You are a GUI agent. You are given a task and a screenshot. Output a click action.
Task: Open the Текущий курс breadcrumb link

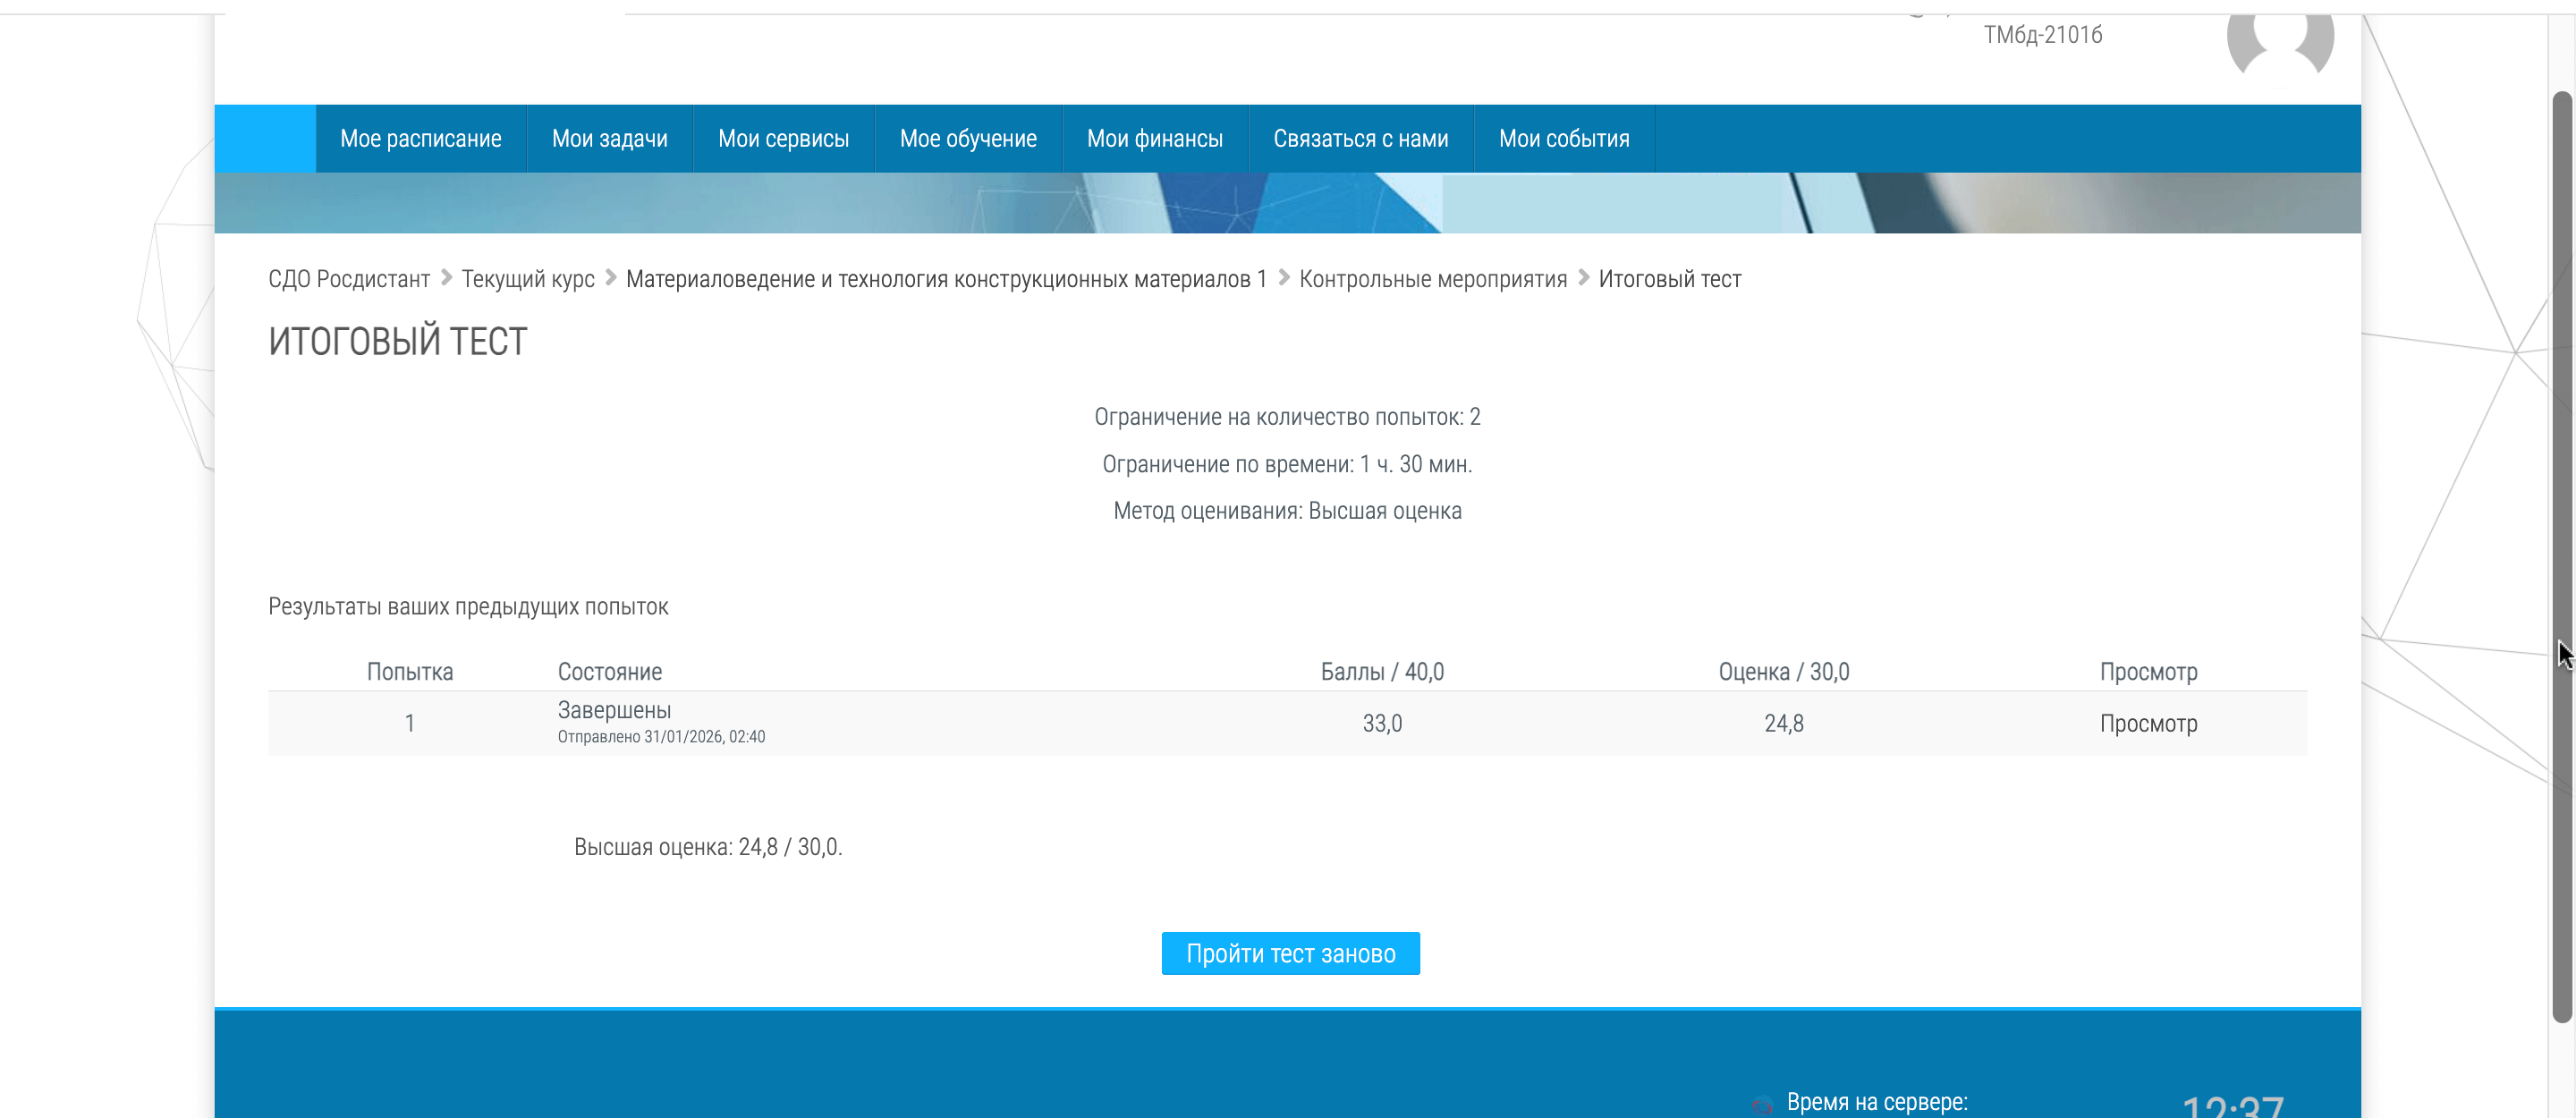[x=528, y=279]
